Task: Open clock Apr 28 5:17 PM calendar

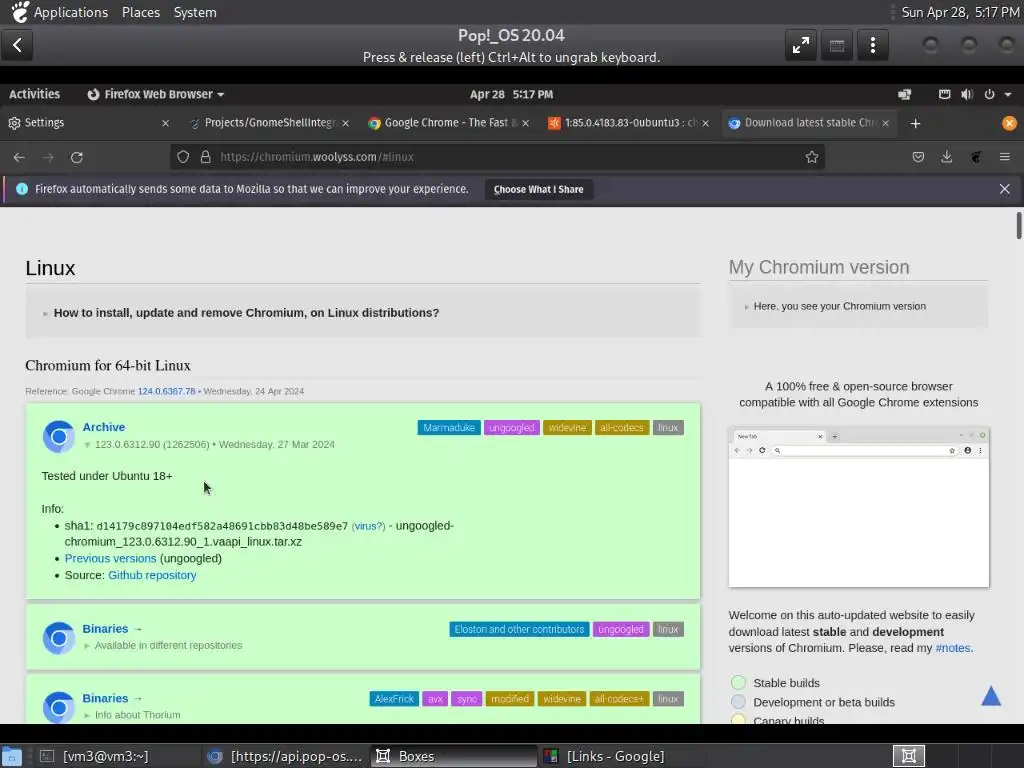Action: point(511,94)
